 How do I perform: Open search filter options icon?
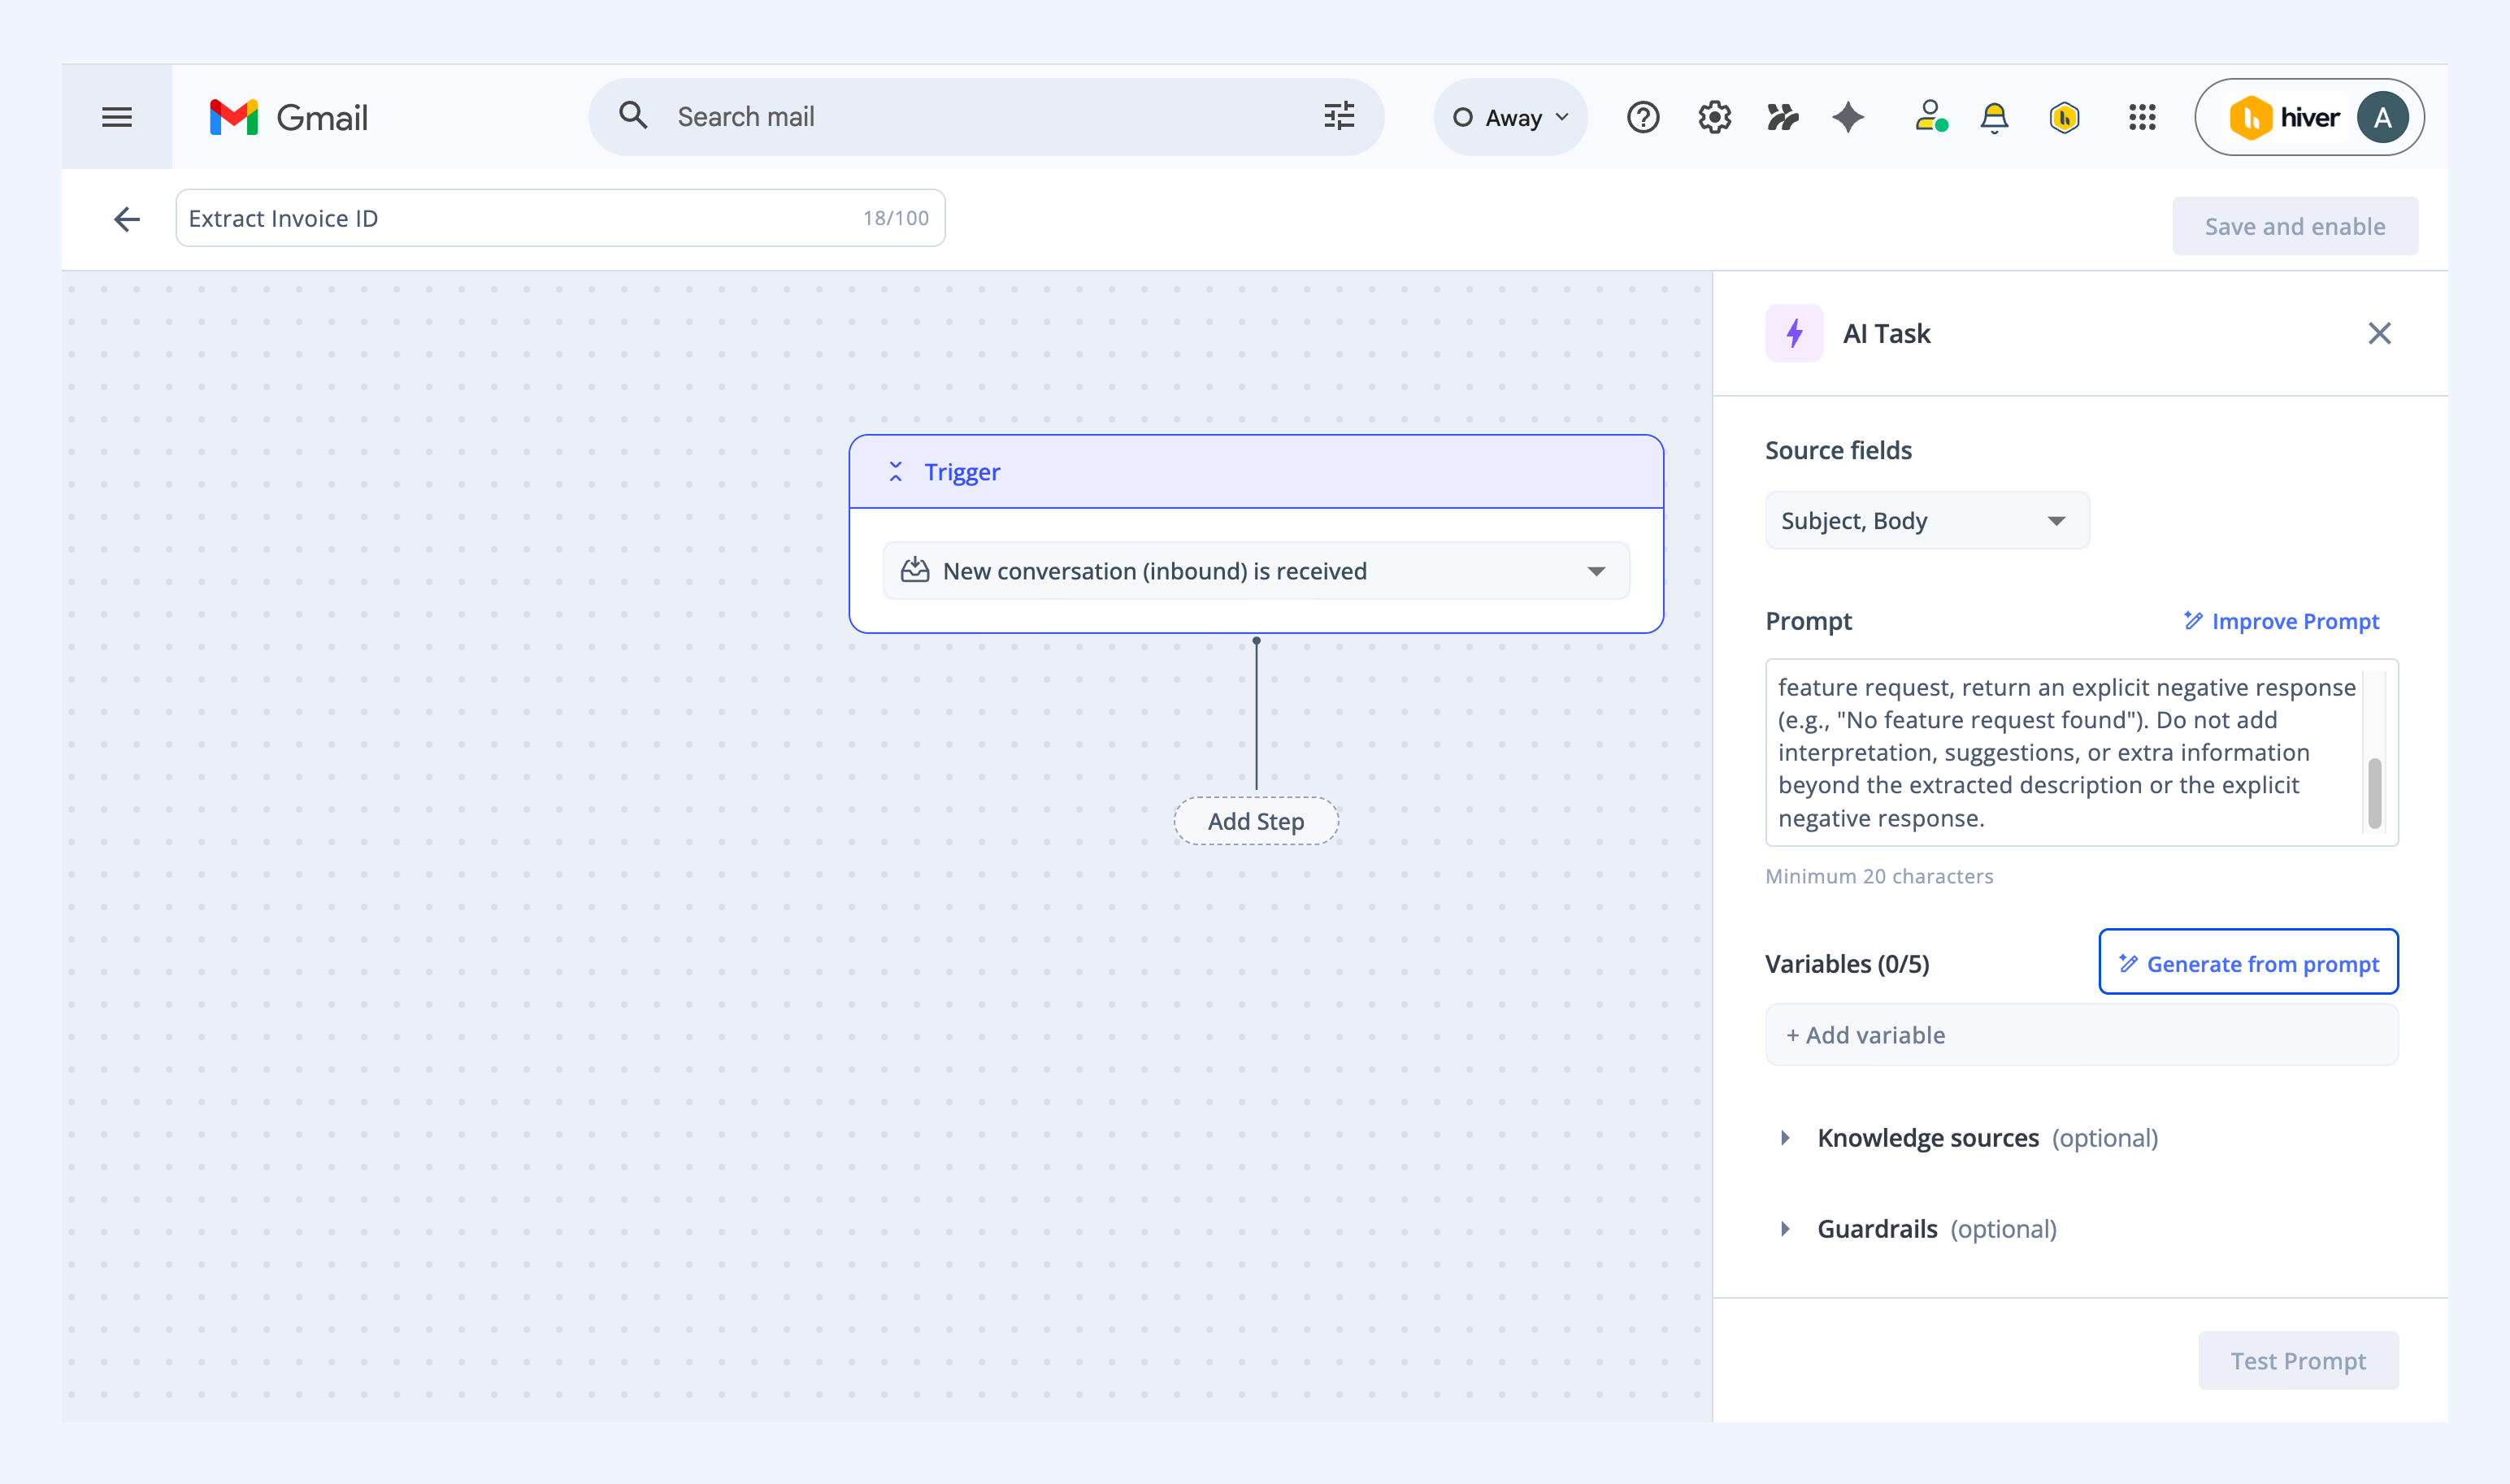click(x=1339, y=116)
